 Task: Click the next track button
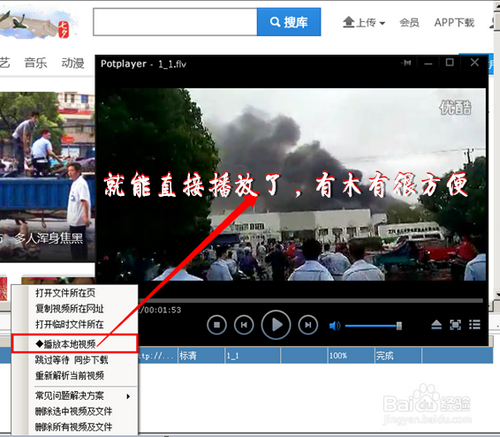coord(308,325)
